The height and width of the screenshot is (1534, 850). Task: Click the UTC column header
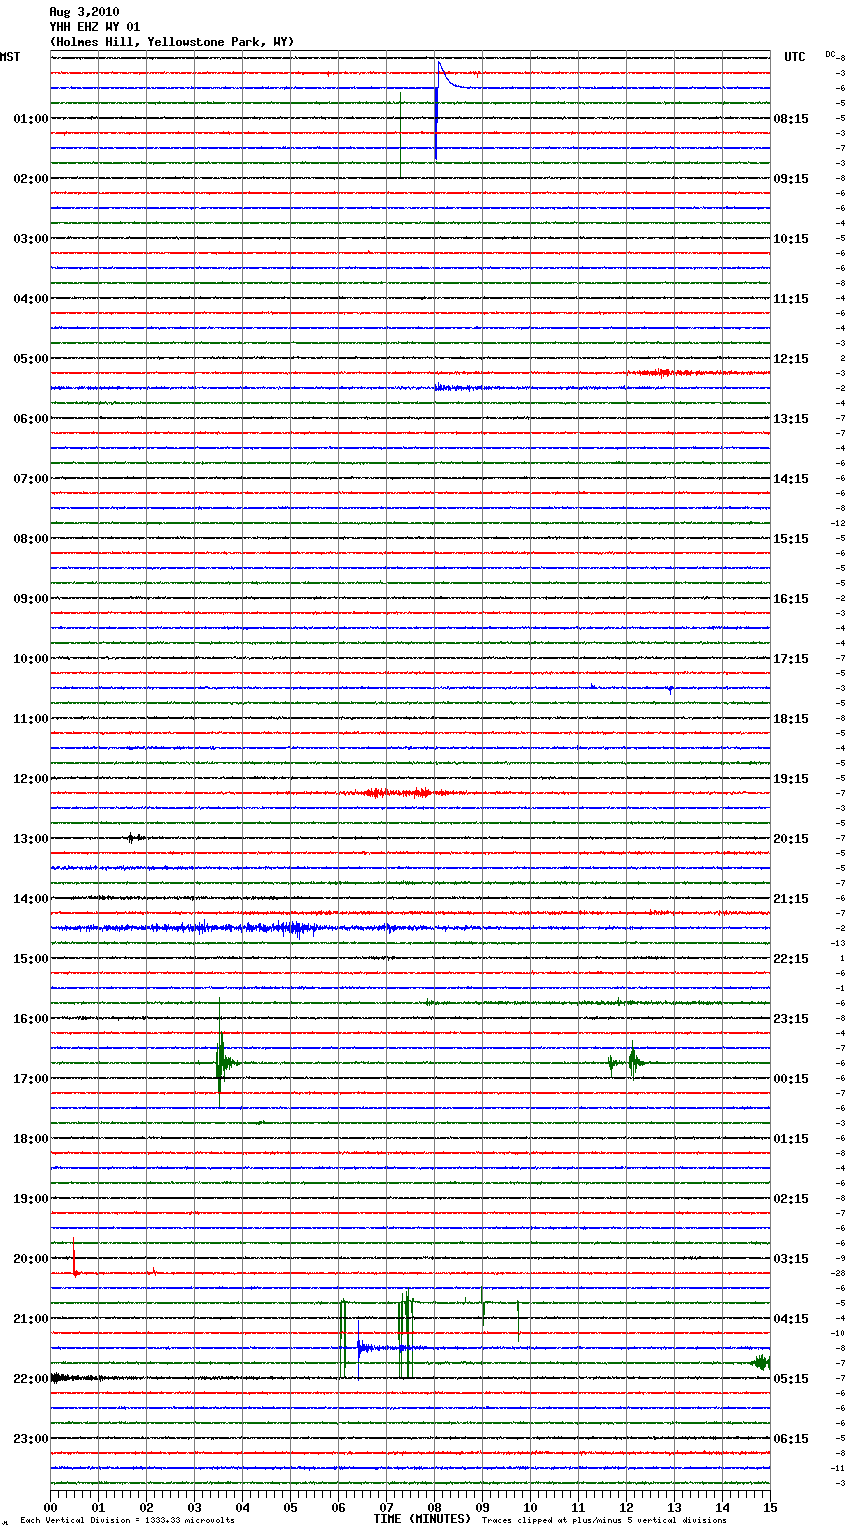pos(794,57)
